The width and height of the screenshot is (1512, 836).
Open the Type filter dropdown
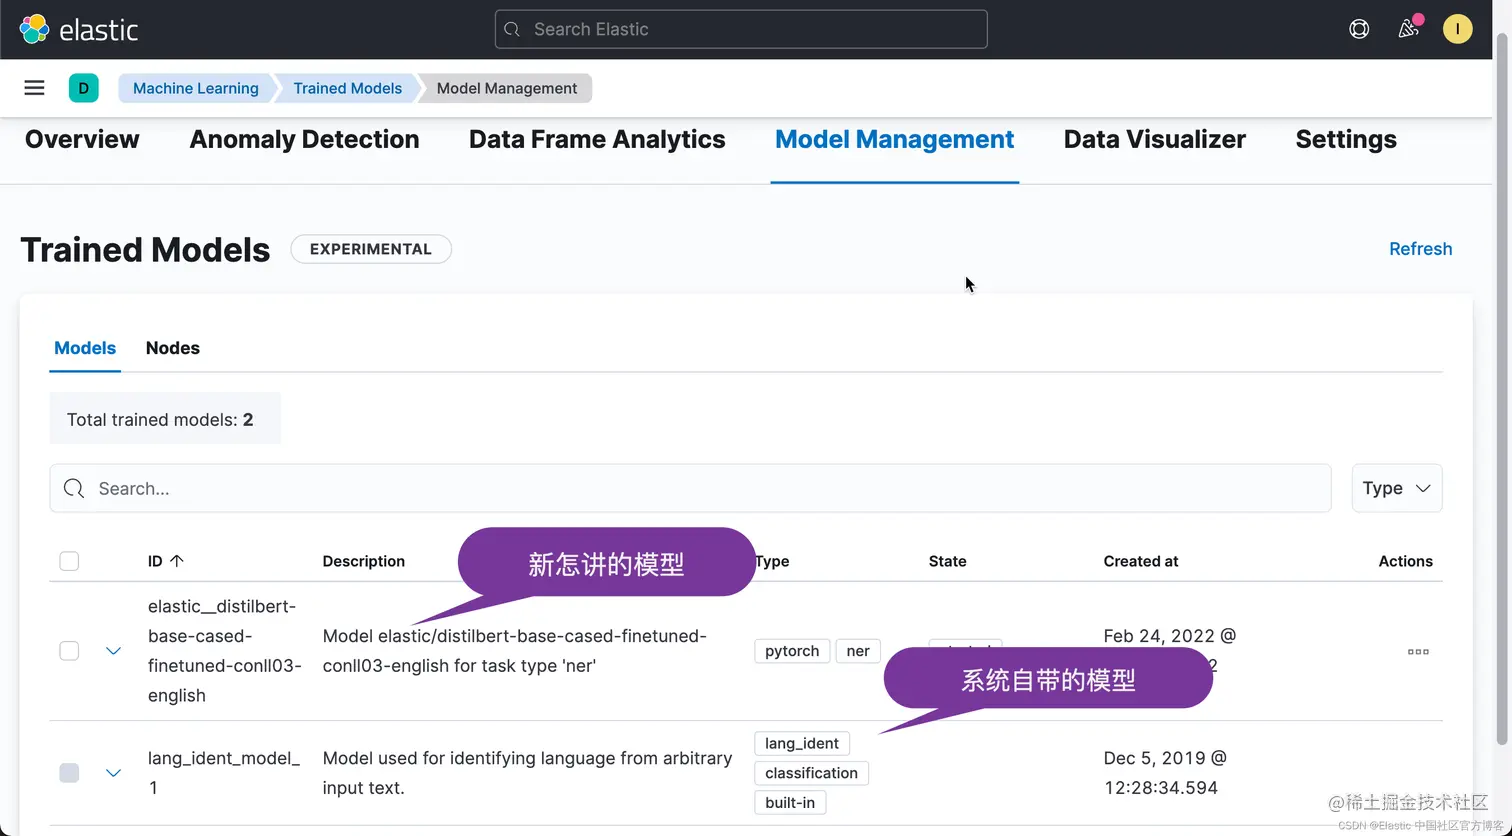click(1397, 488)
